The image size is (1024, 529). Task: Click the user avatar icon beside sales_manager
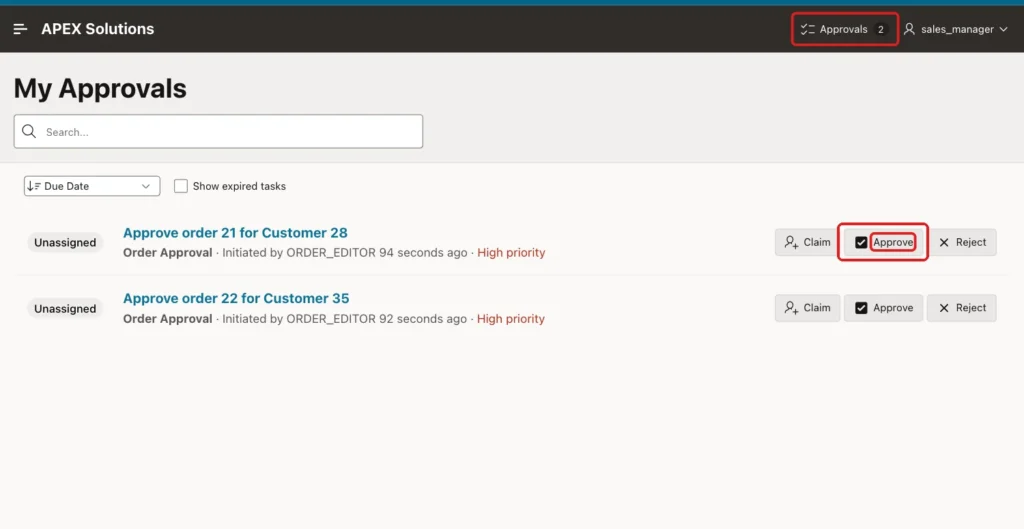(x=909, y=29)
